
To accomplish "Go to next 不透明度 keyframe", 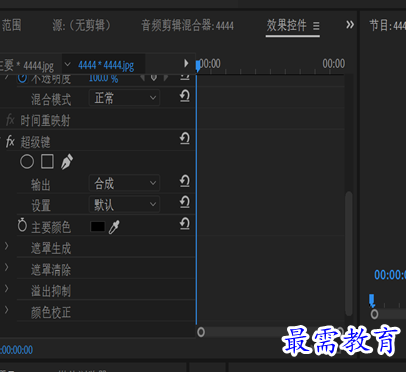I will 165,78.
